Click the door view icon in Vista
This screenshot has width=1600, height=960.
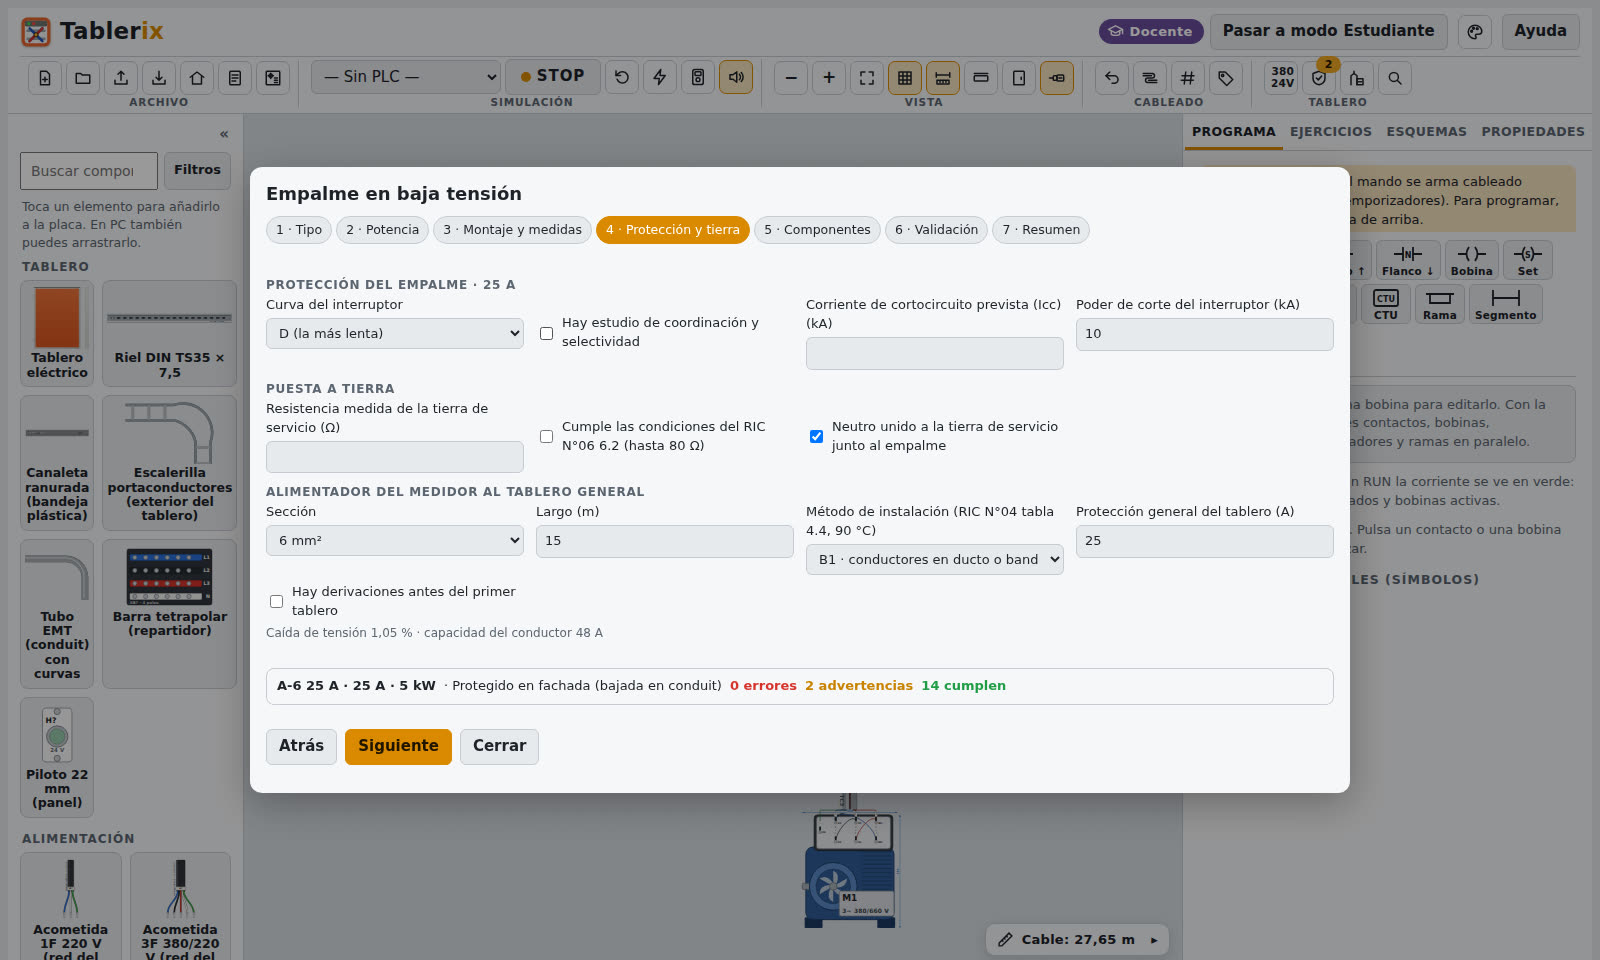[x=1019, y=78]
